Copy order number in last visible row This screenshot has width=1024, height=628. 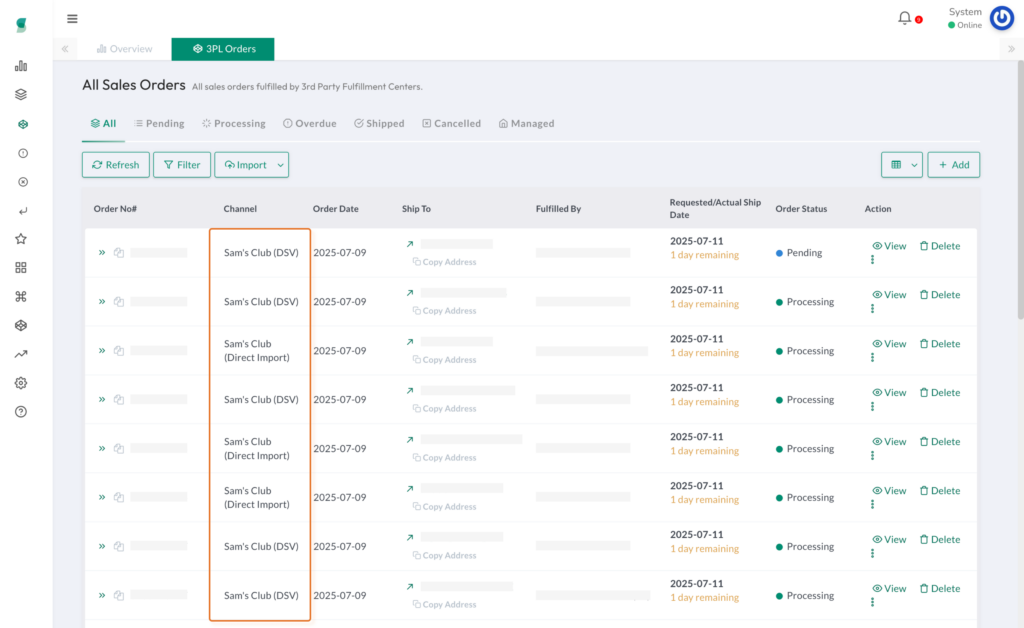(119, 595)
